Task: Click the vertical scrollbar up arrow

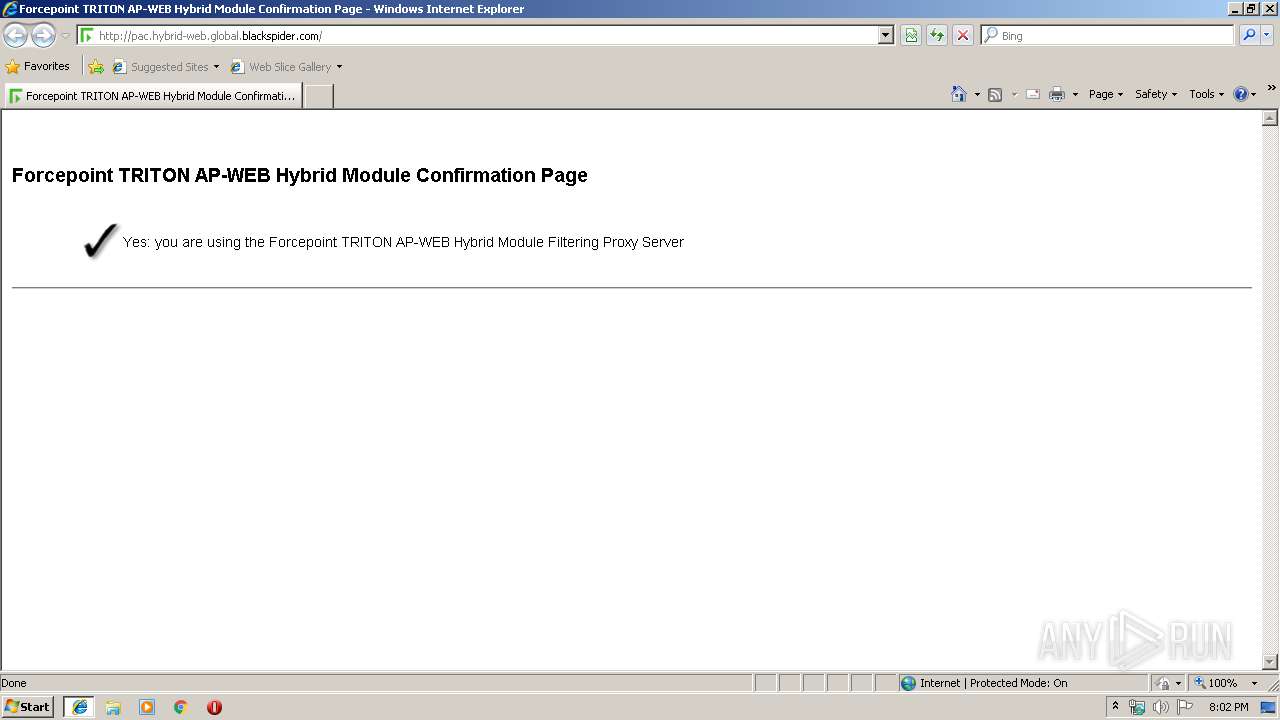Action: 1270,118
